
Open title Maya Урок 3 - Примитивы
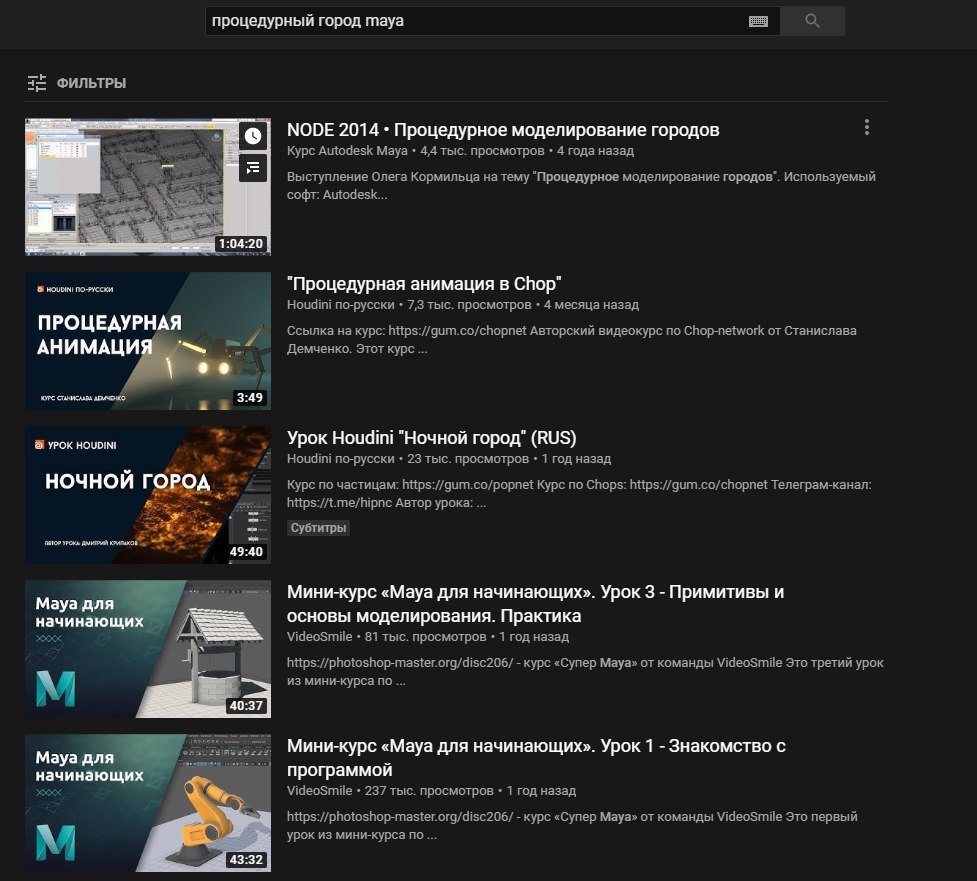pos(535,604)
